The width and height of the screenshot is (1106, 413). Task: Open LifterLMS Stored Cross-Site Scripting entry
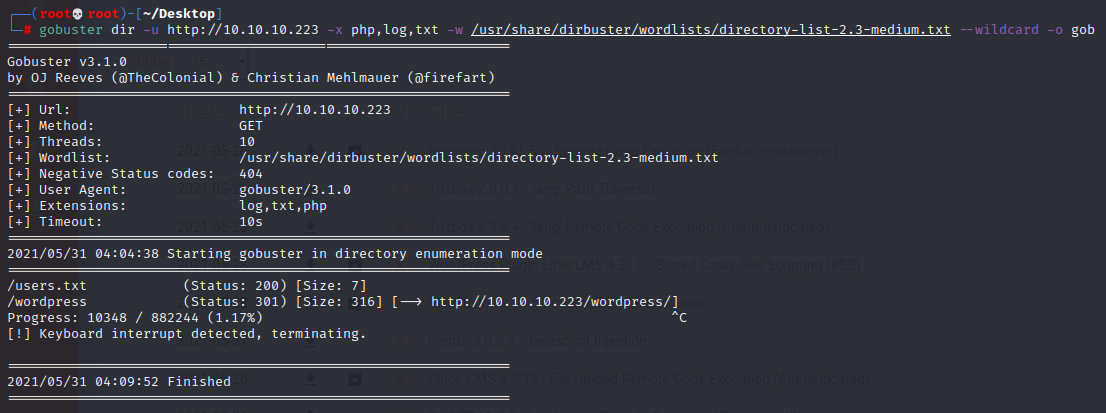644,265
